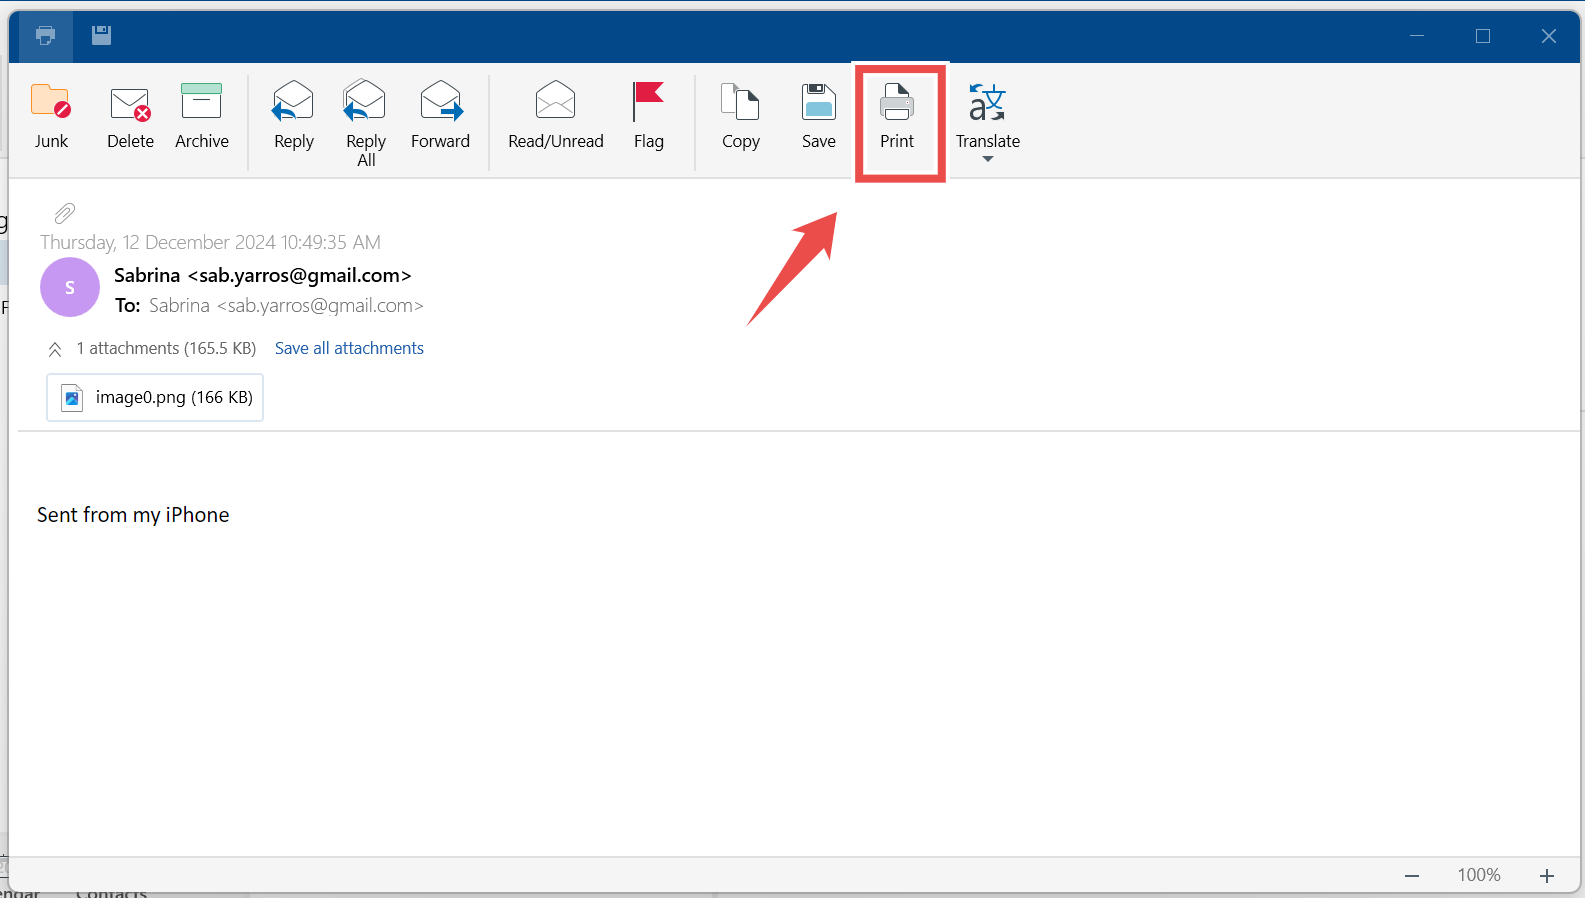
Task: Reply to Sabrina's email
Action: click(x=293, y=116)
